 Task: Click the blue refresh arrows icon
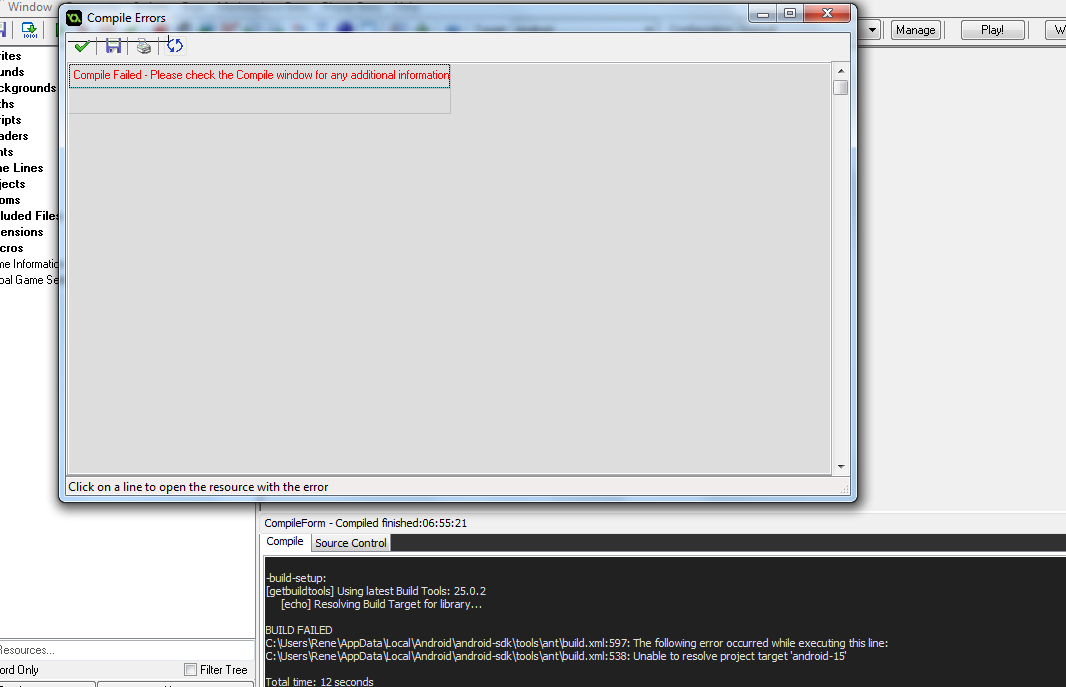coord(175,46)
